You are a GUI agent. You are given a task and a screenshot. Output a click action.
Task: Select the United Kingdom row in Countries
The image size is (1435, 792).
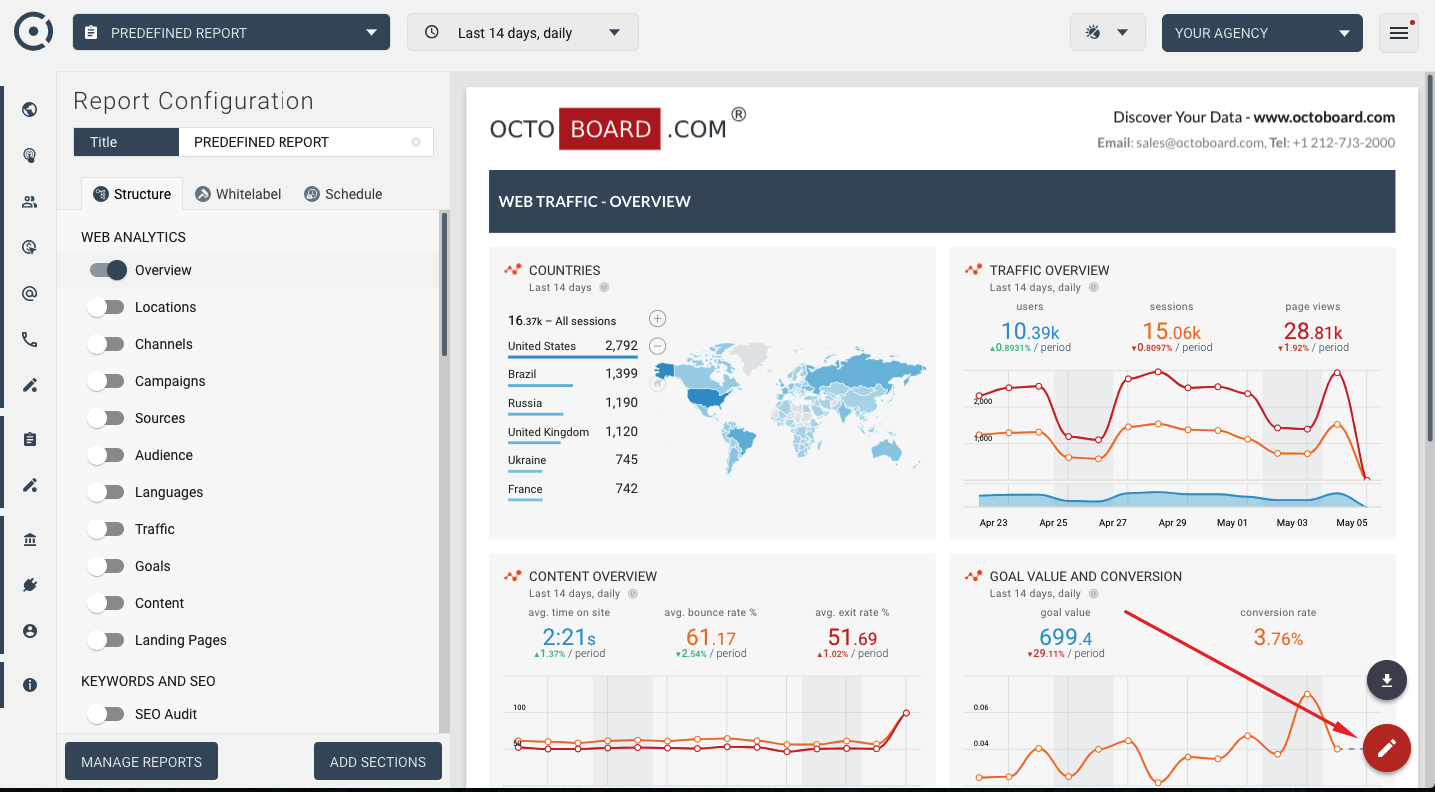point(573,433)
